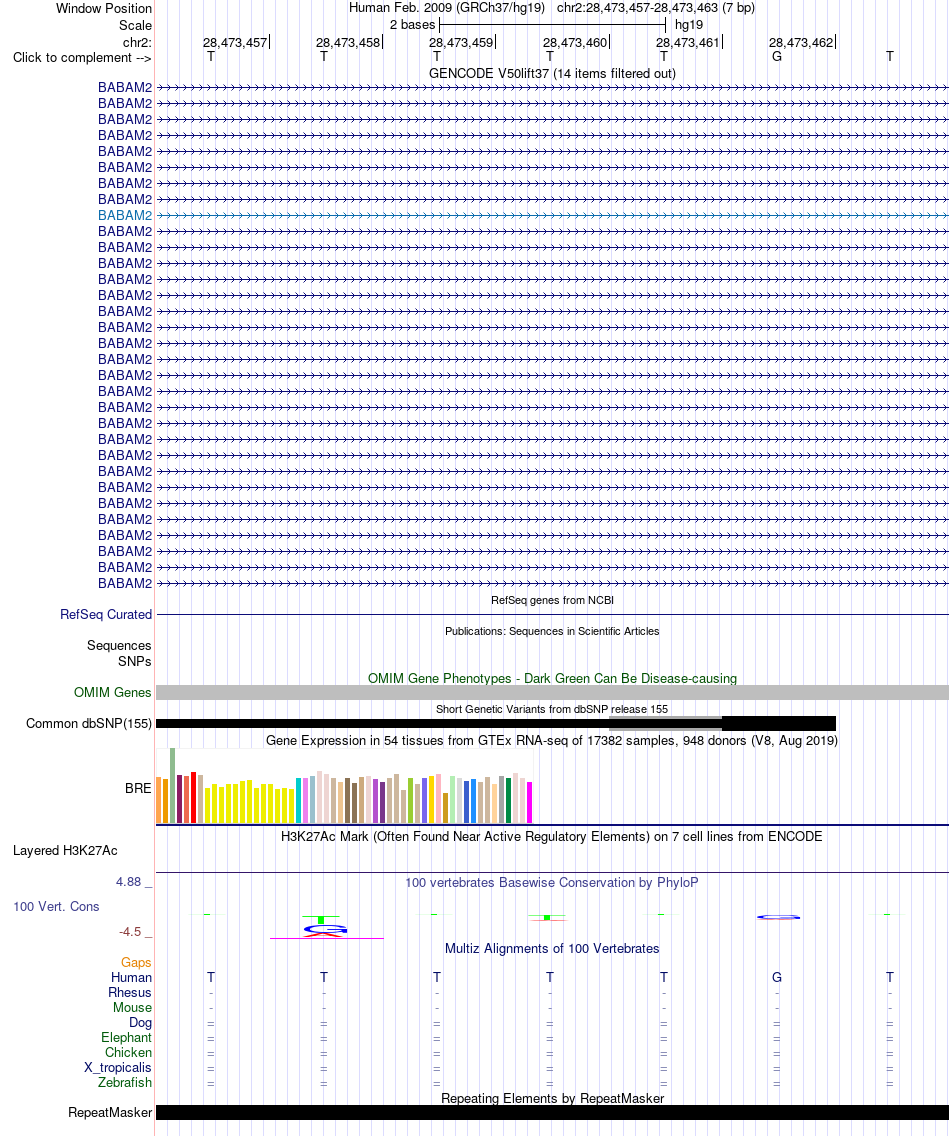Click the G base in the complement row

click(777, 57)
